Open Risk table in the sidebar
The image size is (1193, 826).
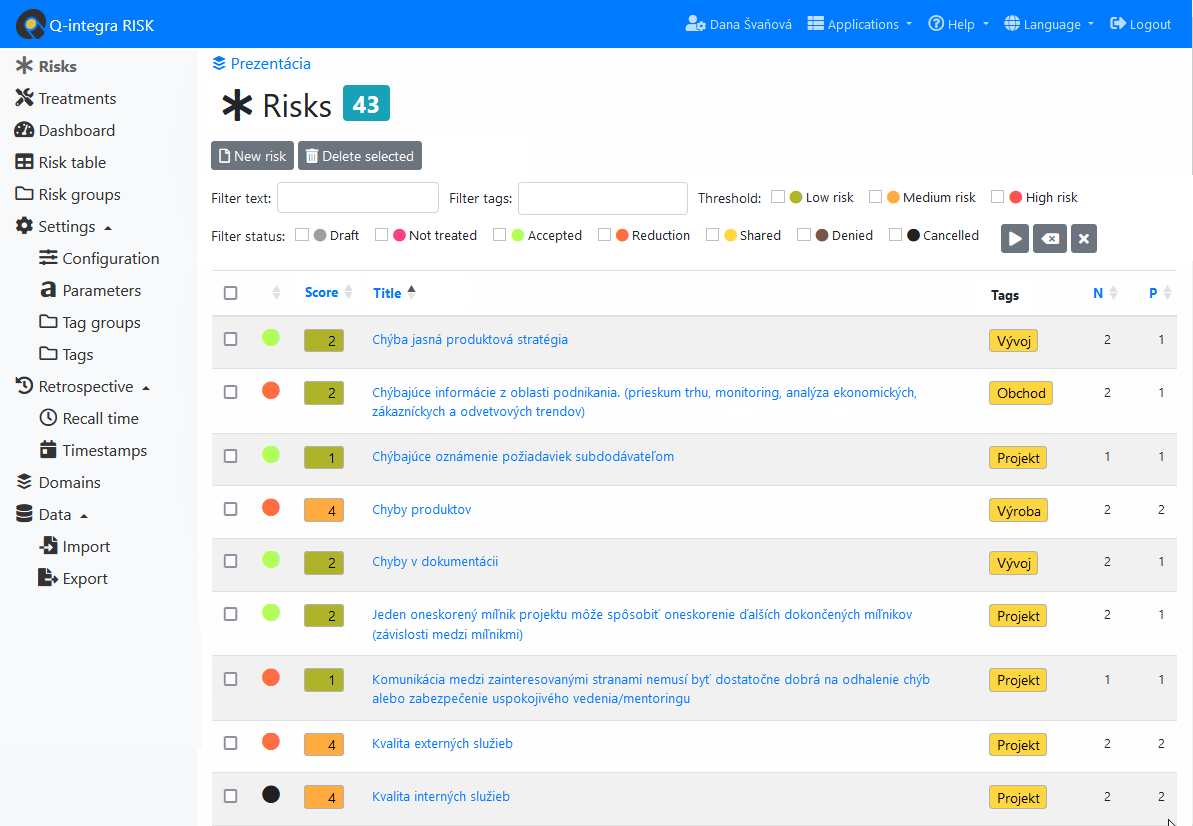72,162
